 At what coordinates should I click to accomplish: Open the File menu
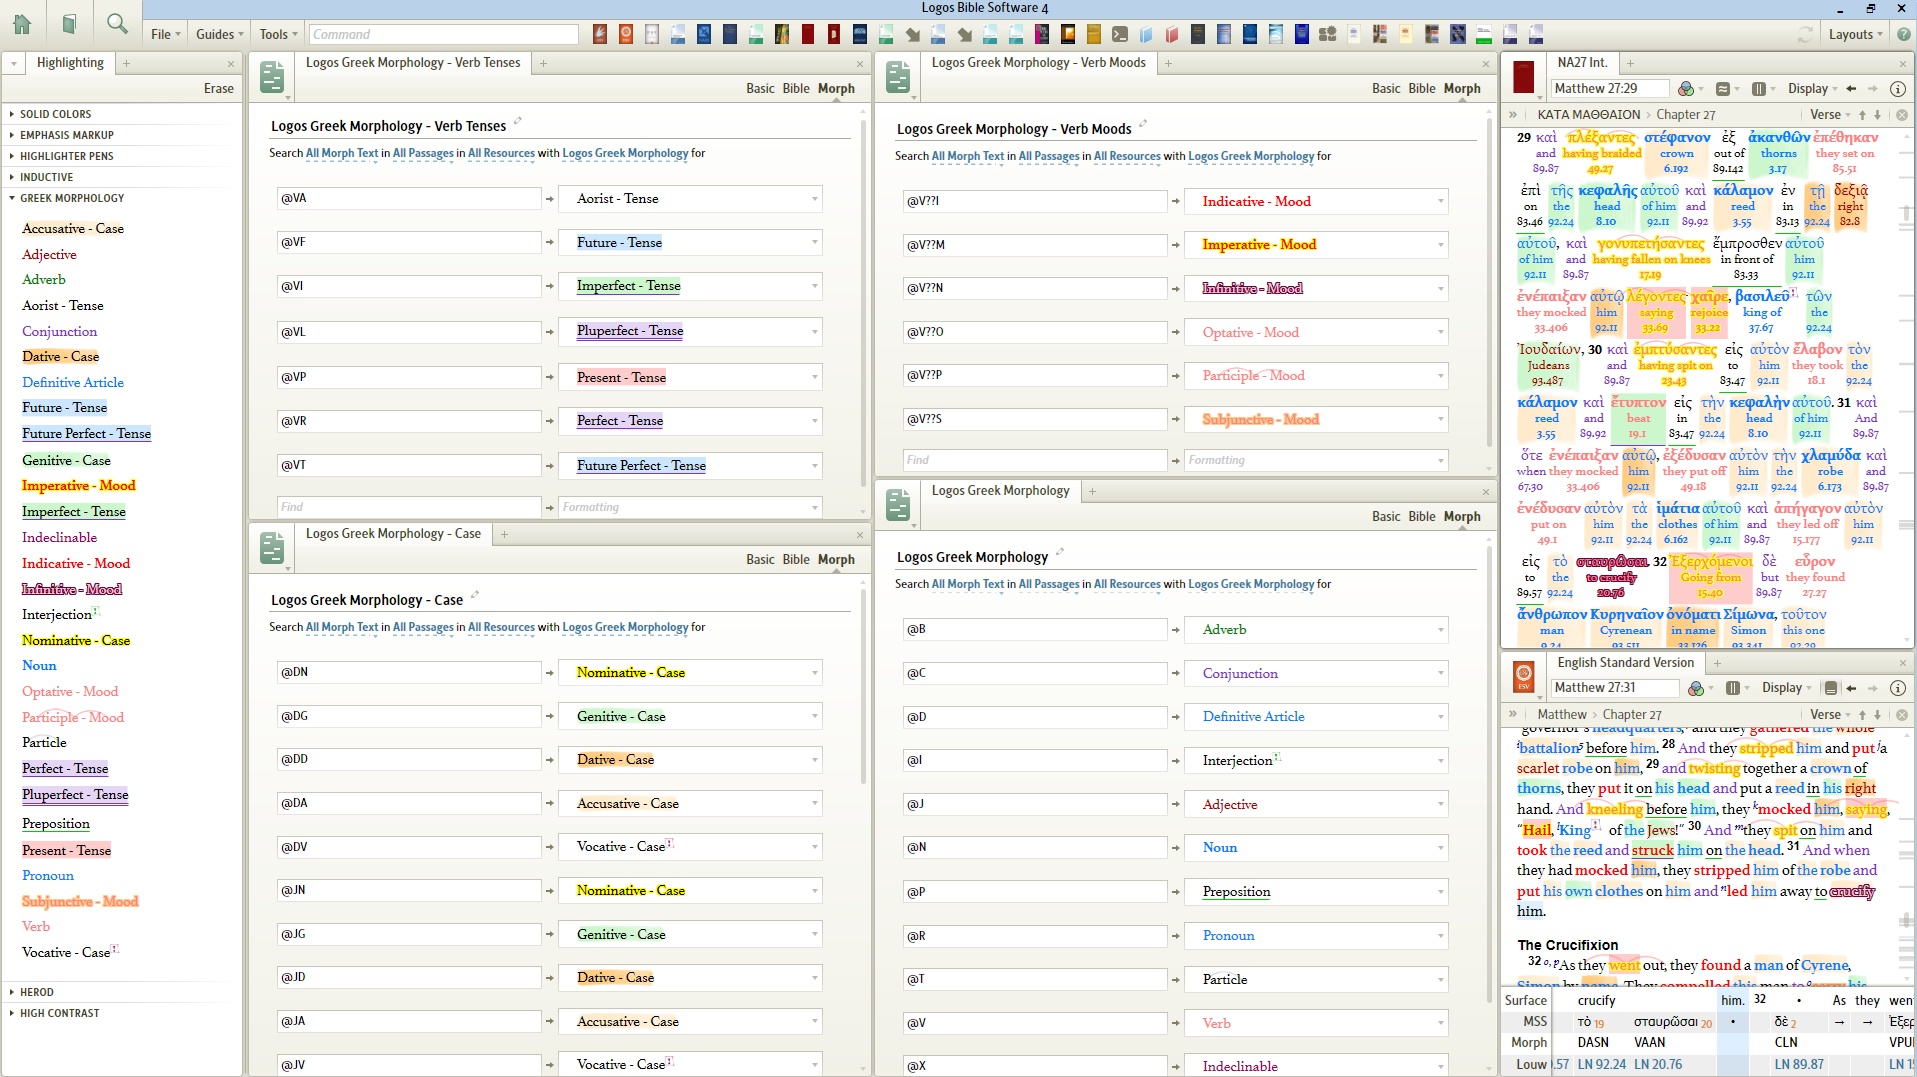[x=165, y=34]
